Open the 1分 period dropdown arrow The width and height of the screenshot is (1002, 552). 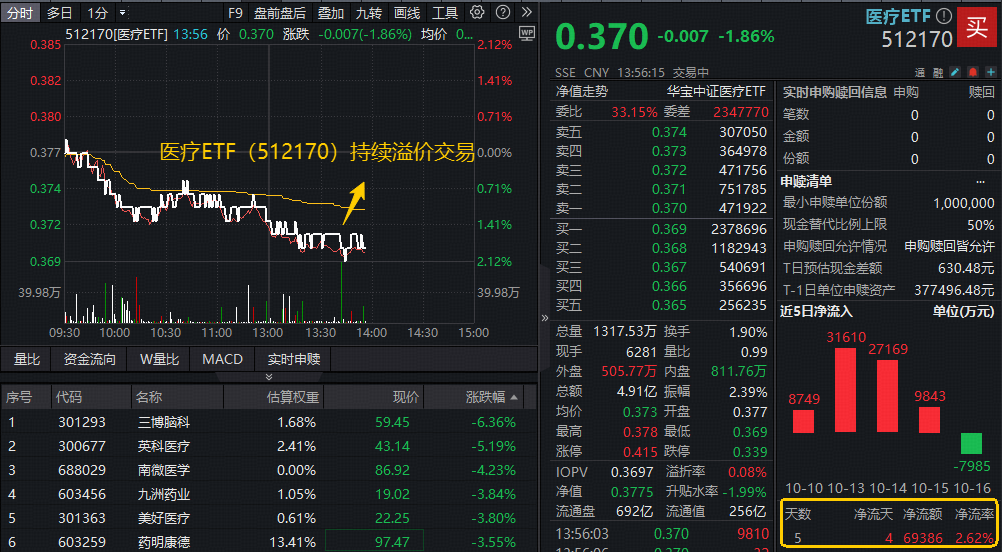click(122, 13)
